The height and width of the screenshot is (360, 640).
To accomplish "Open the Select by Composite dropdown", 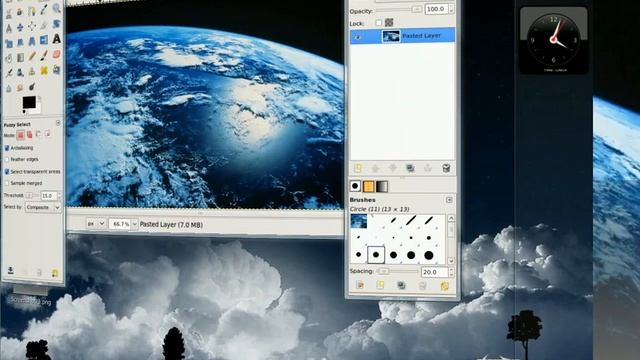I will click(x=43, y=207).
